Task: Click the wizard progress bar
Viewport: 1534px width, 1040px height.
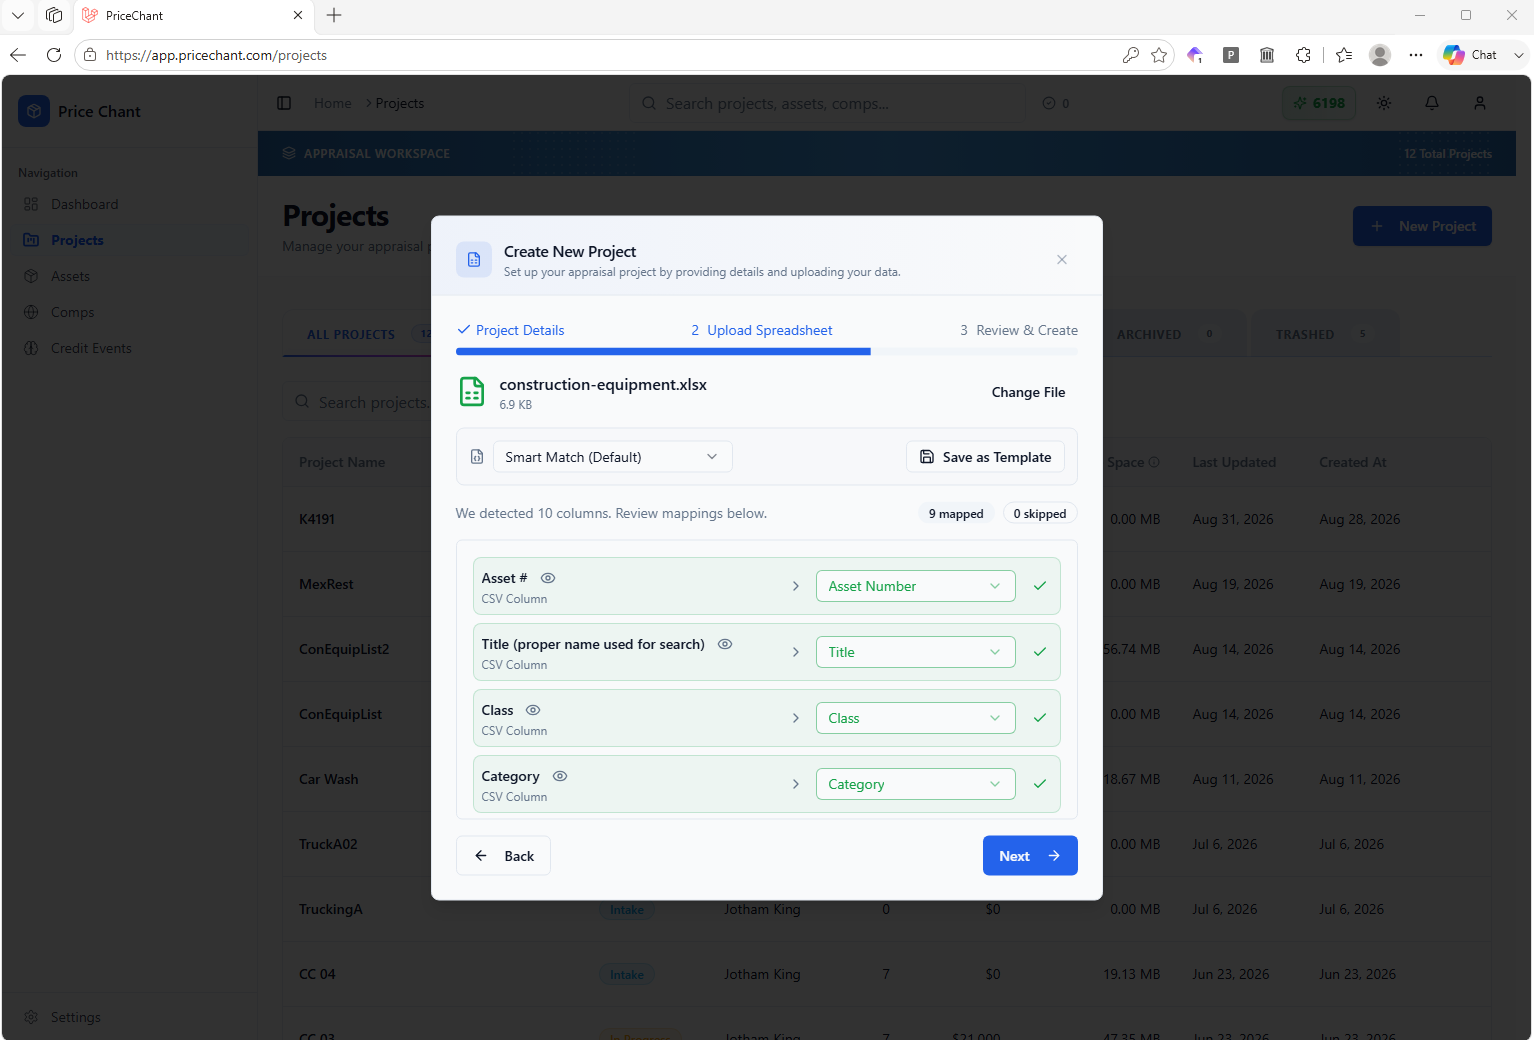Action: tap(767, 352)
